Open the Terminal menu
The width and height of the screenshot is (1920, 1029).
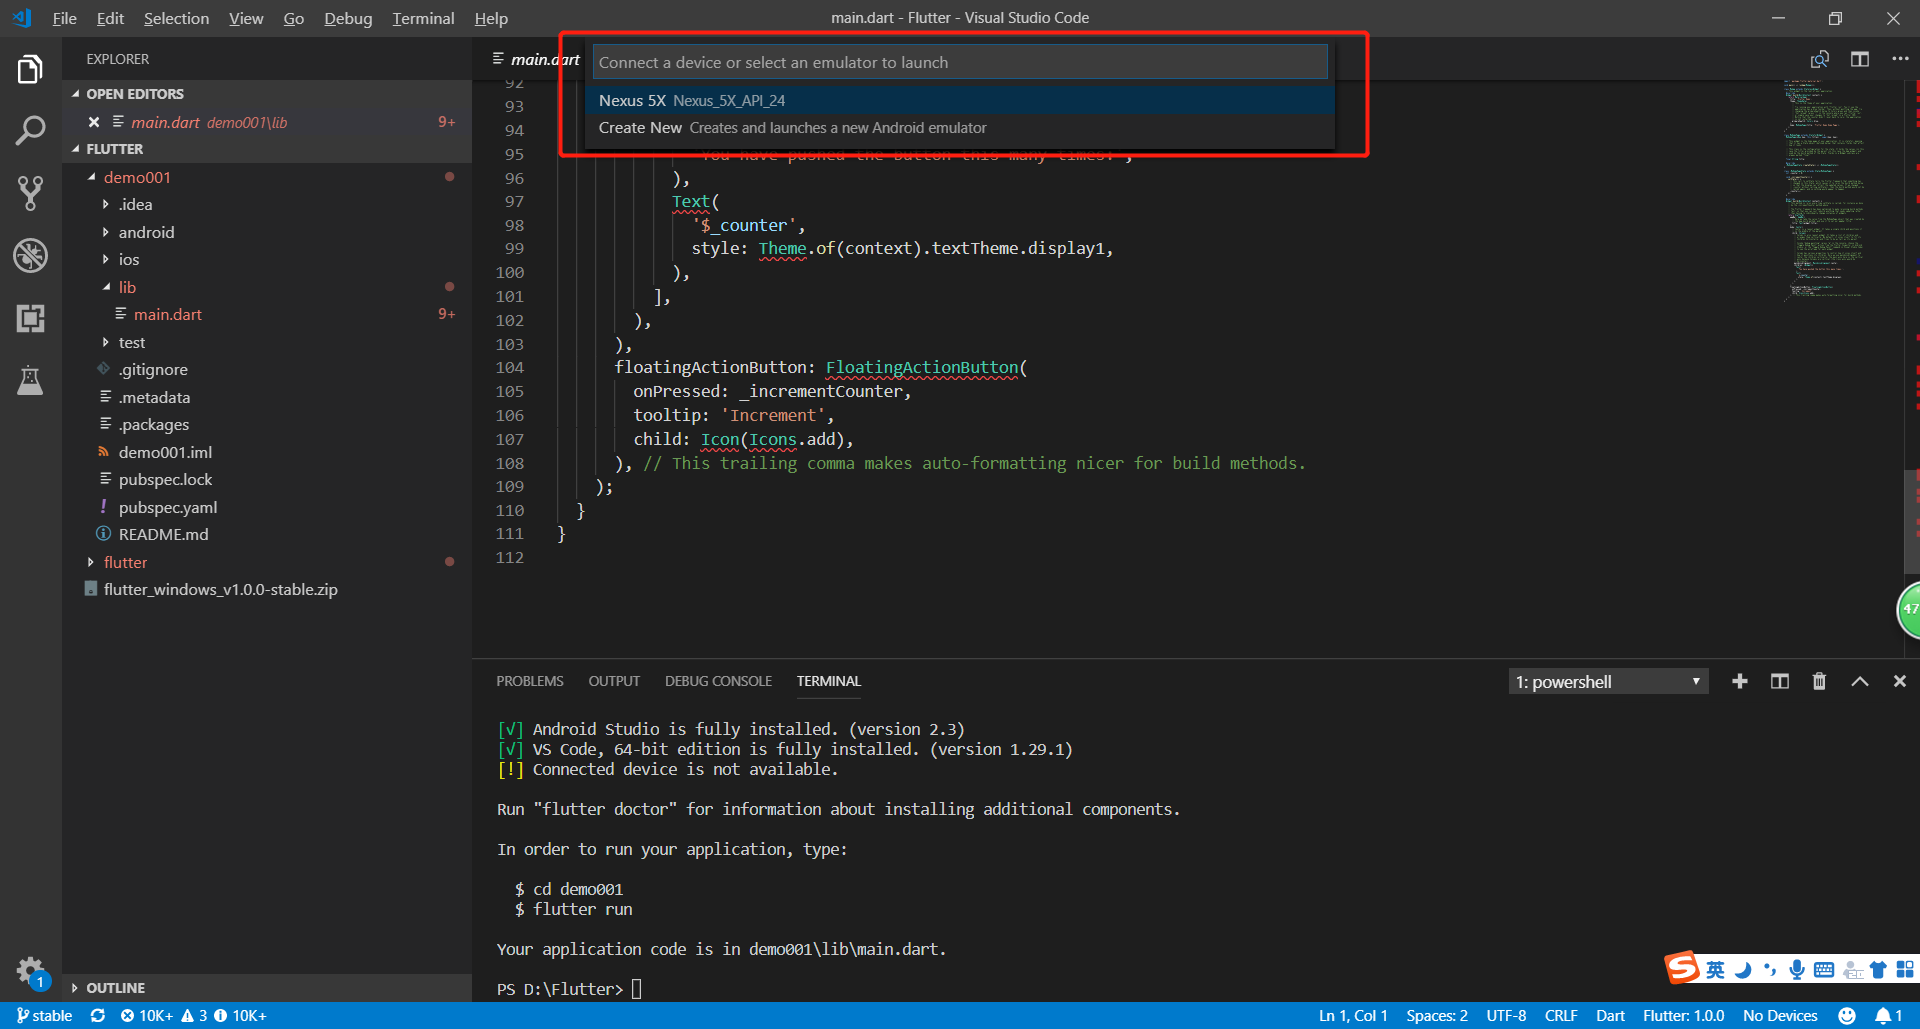click(423, 18)
